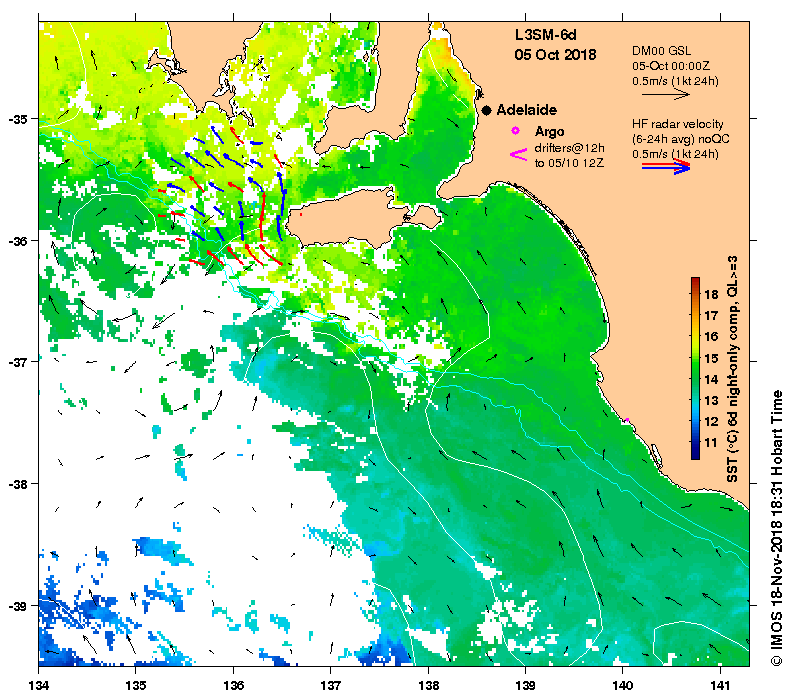791x700 pixels.
Task: Click the latitude label -37
Action: pos(17,362)
